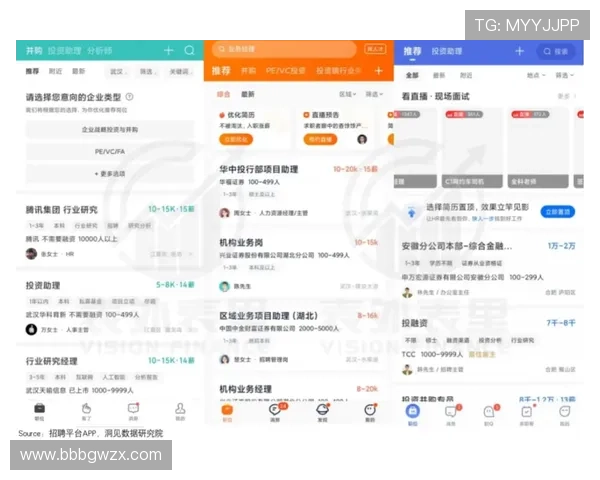
Task: Open the 区域 dropdown in middle app
Action: 347,94
